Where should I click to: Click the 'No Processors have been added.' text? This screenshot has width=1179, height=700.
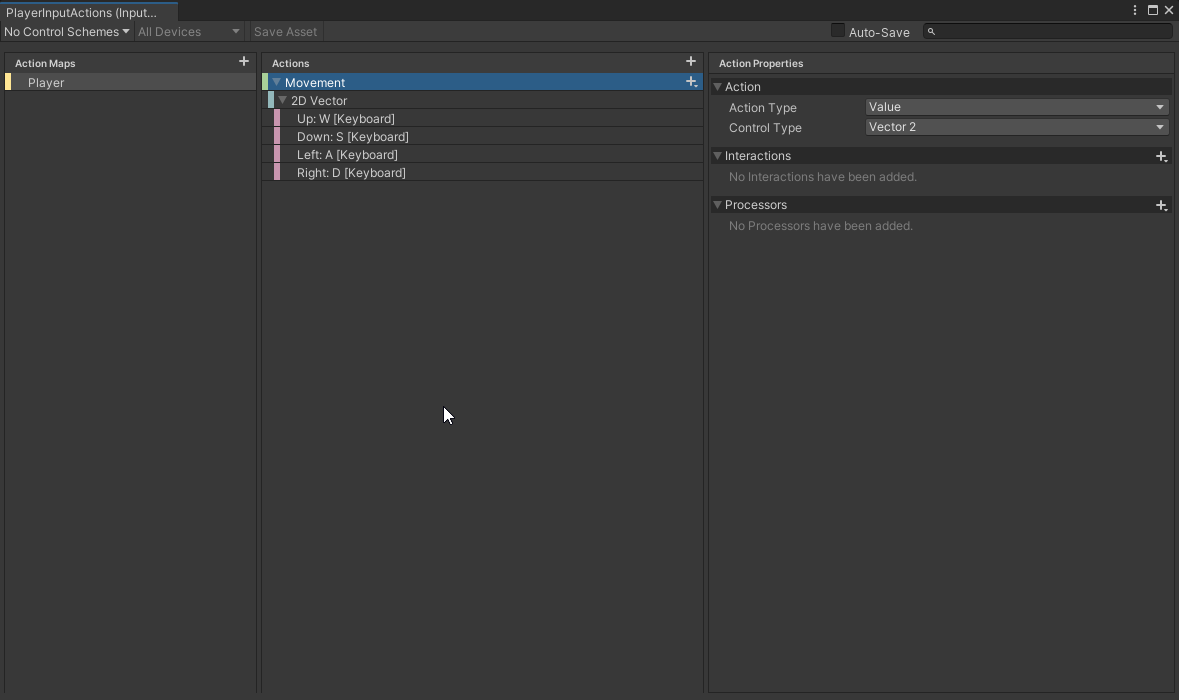coord(820,226)
